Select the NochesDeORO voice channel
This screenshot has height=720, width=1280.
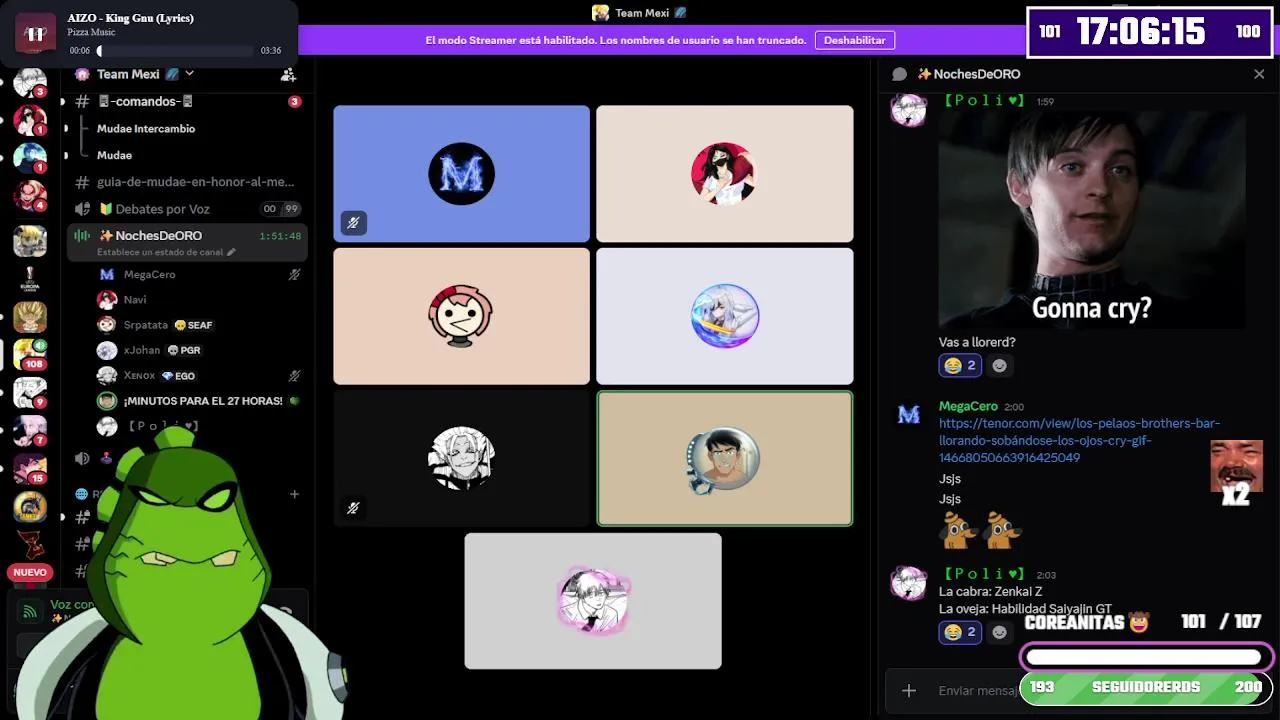pyautogui.click(x=188, y=236)
